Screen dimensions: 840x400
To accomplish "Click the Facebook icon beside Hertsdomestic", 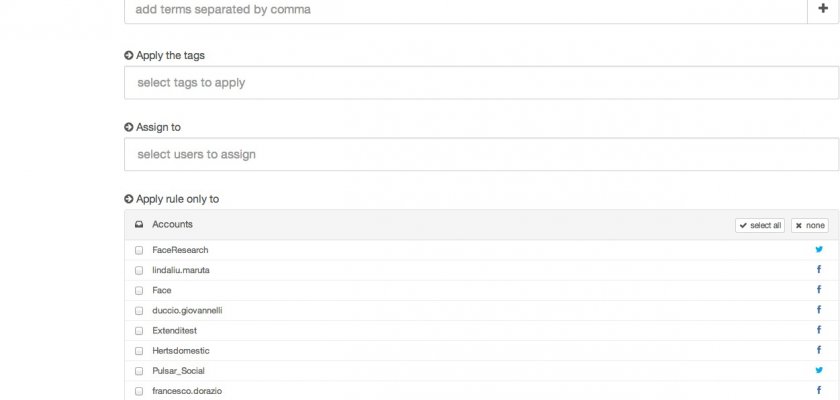I will tap(819, 350).
